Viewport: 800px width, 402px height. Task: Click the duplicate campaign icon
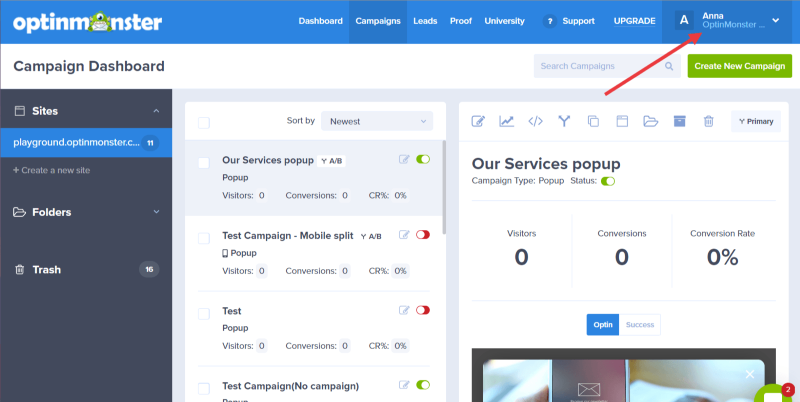[x=593, y=122]
